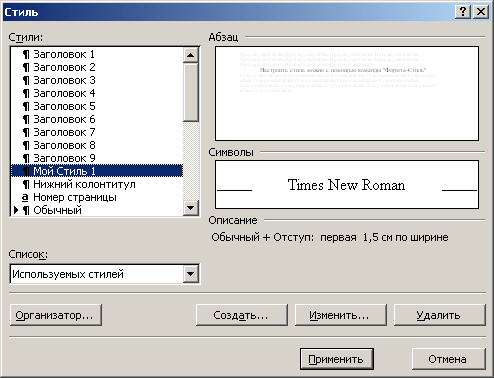The height and width of the screenshot is (378, 494).
Task: Choose the Мой Стиль 1 entry
Action: [97, 171]
